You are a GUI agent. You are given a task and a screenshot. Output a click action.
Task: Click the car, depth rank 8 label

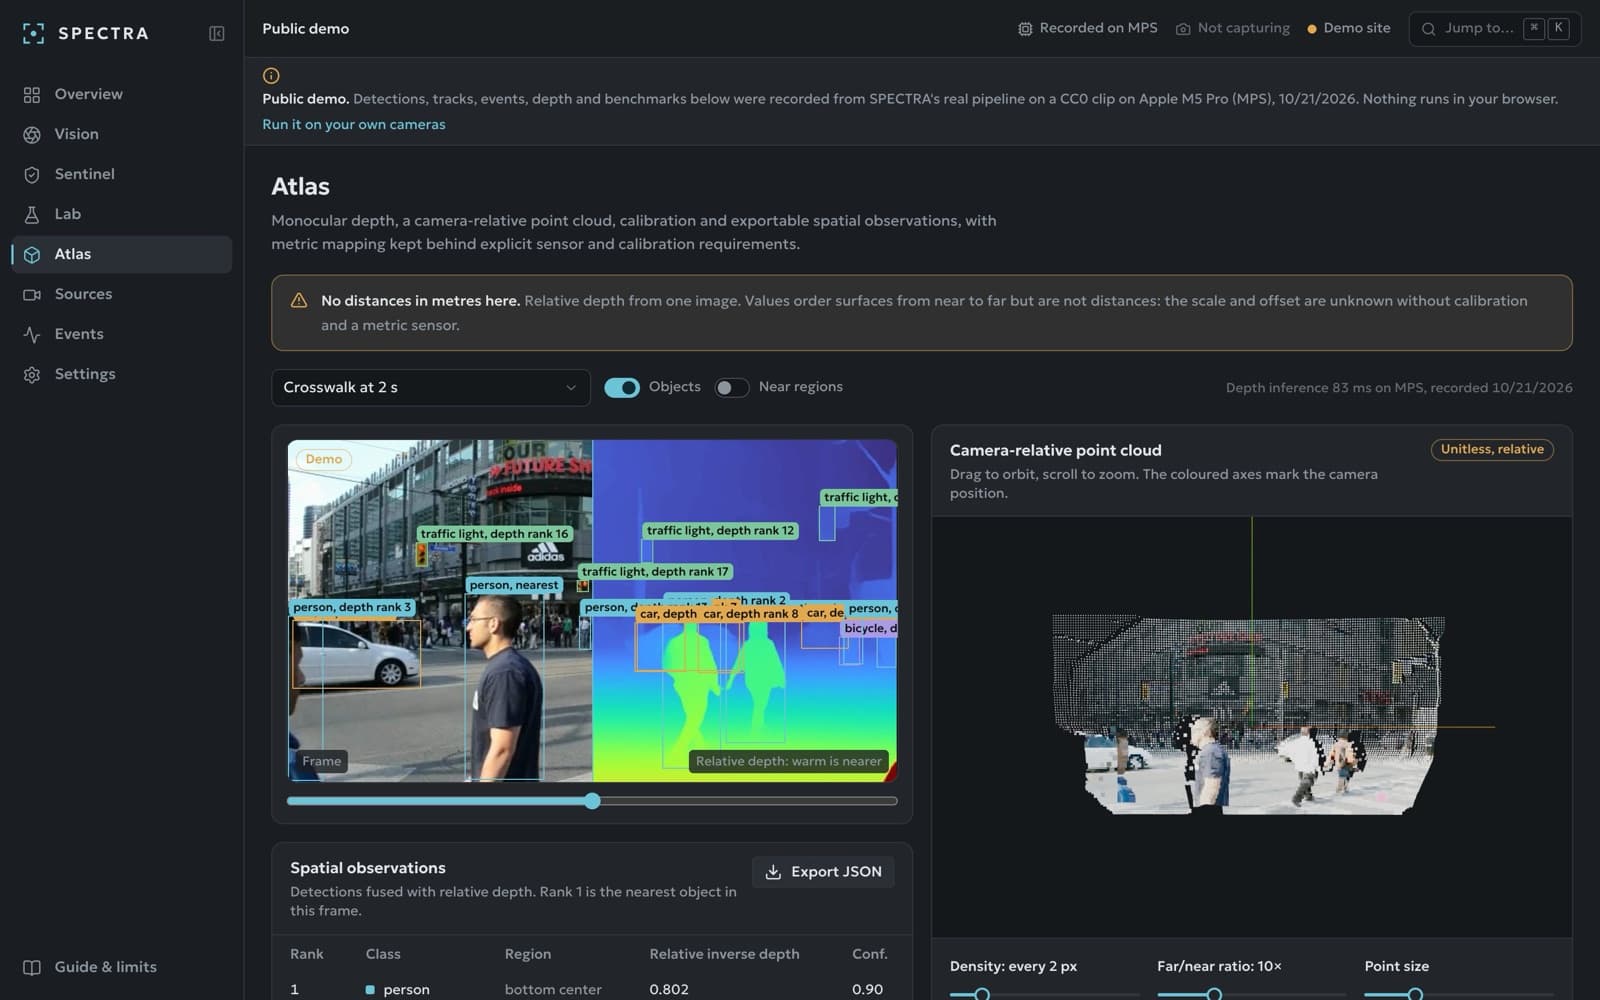point(751,614)
